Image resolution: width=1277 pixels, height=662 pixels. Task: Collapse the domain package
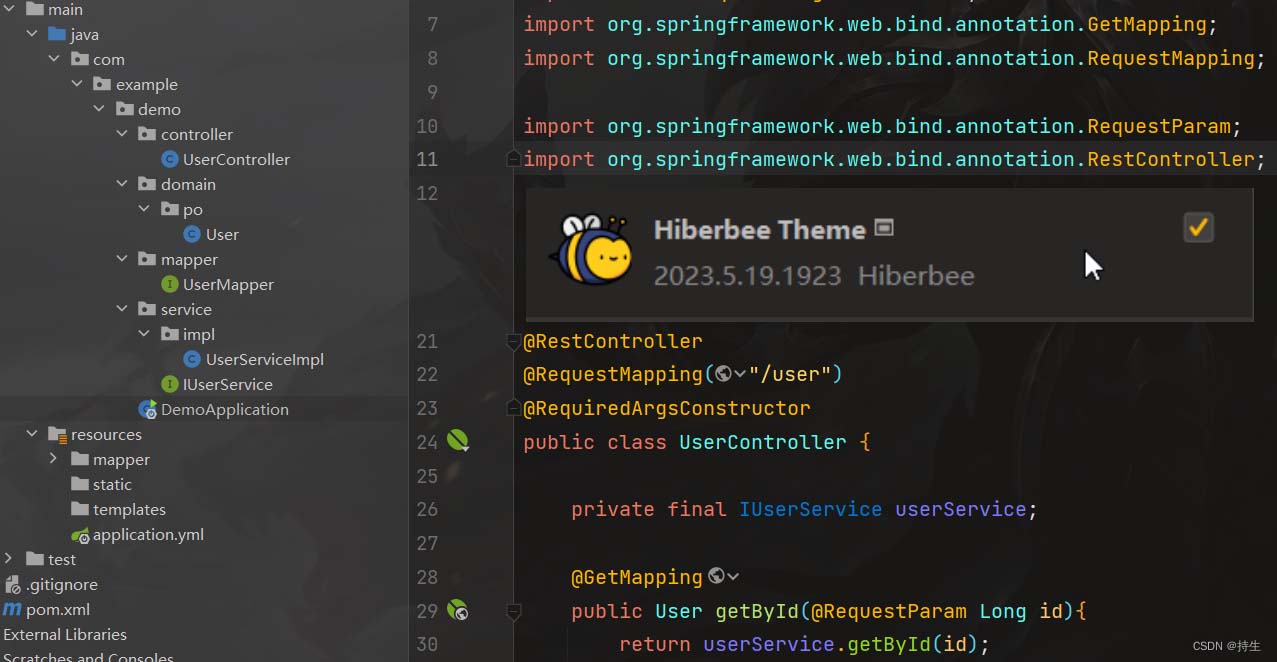pyautogui.click(x=122, y=184)
